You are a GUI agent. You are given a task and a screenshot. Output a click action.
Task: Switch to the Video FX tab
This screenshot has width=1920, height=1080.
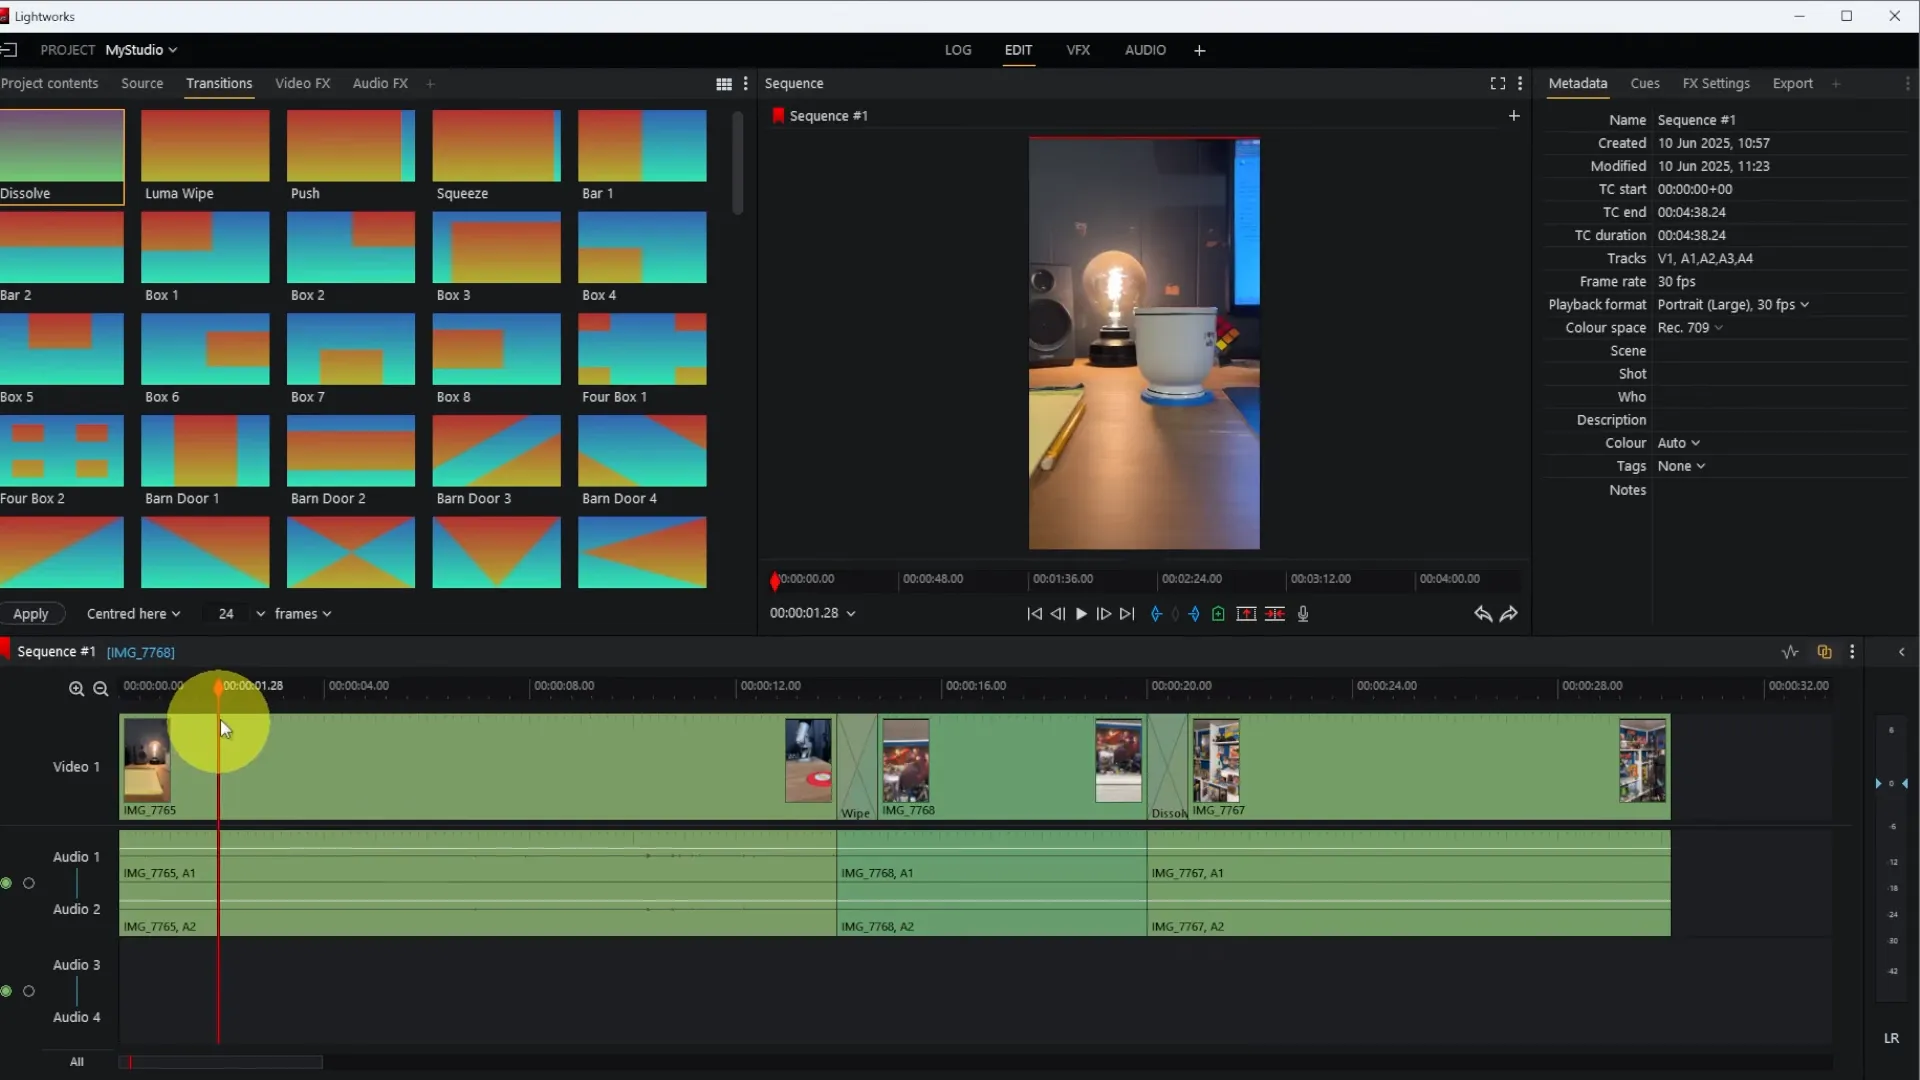[x=302, y=84]
